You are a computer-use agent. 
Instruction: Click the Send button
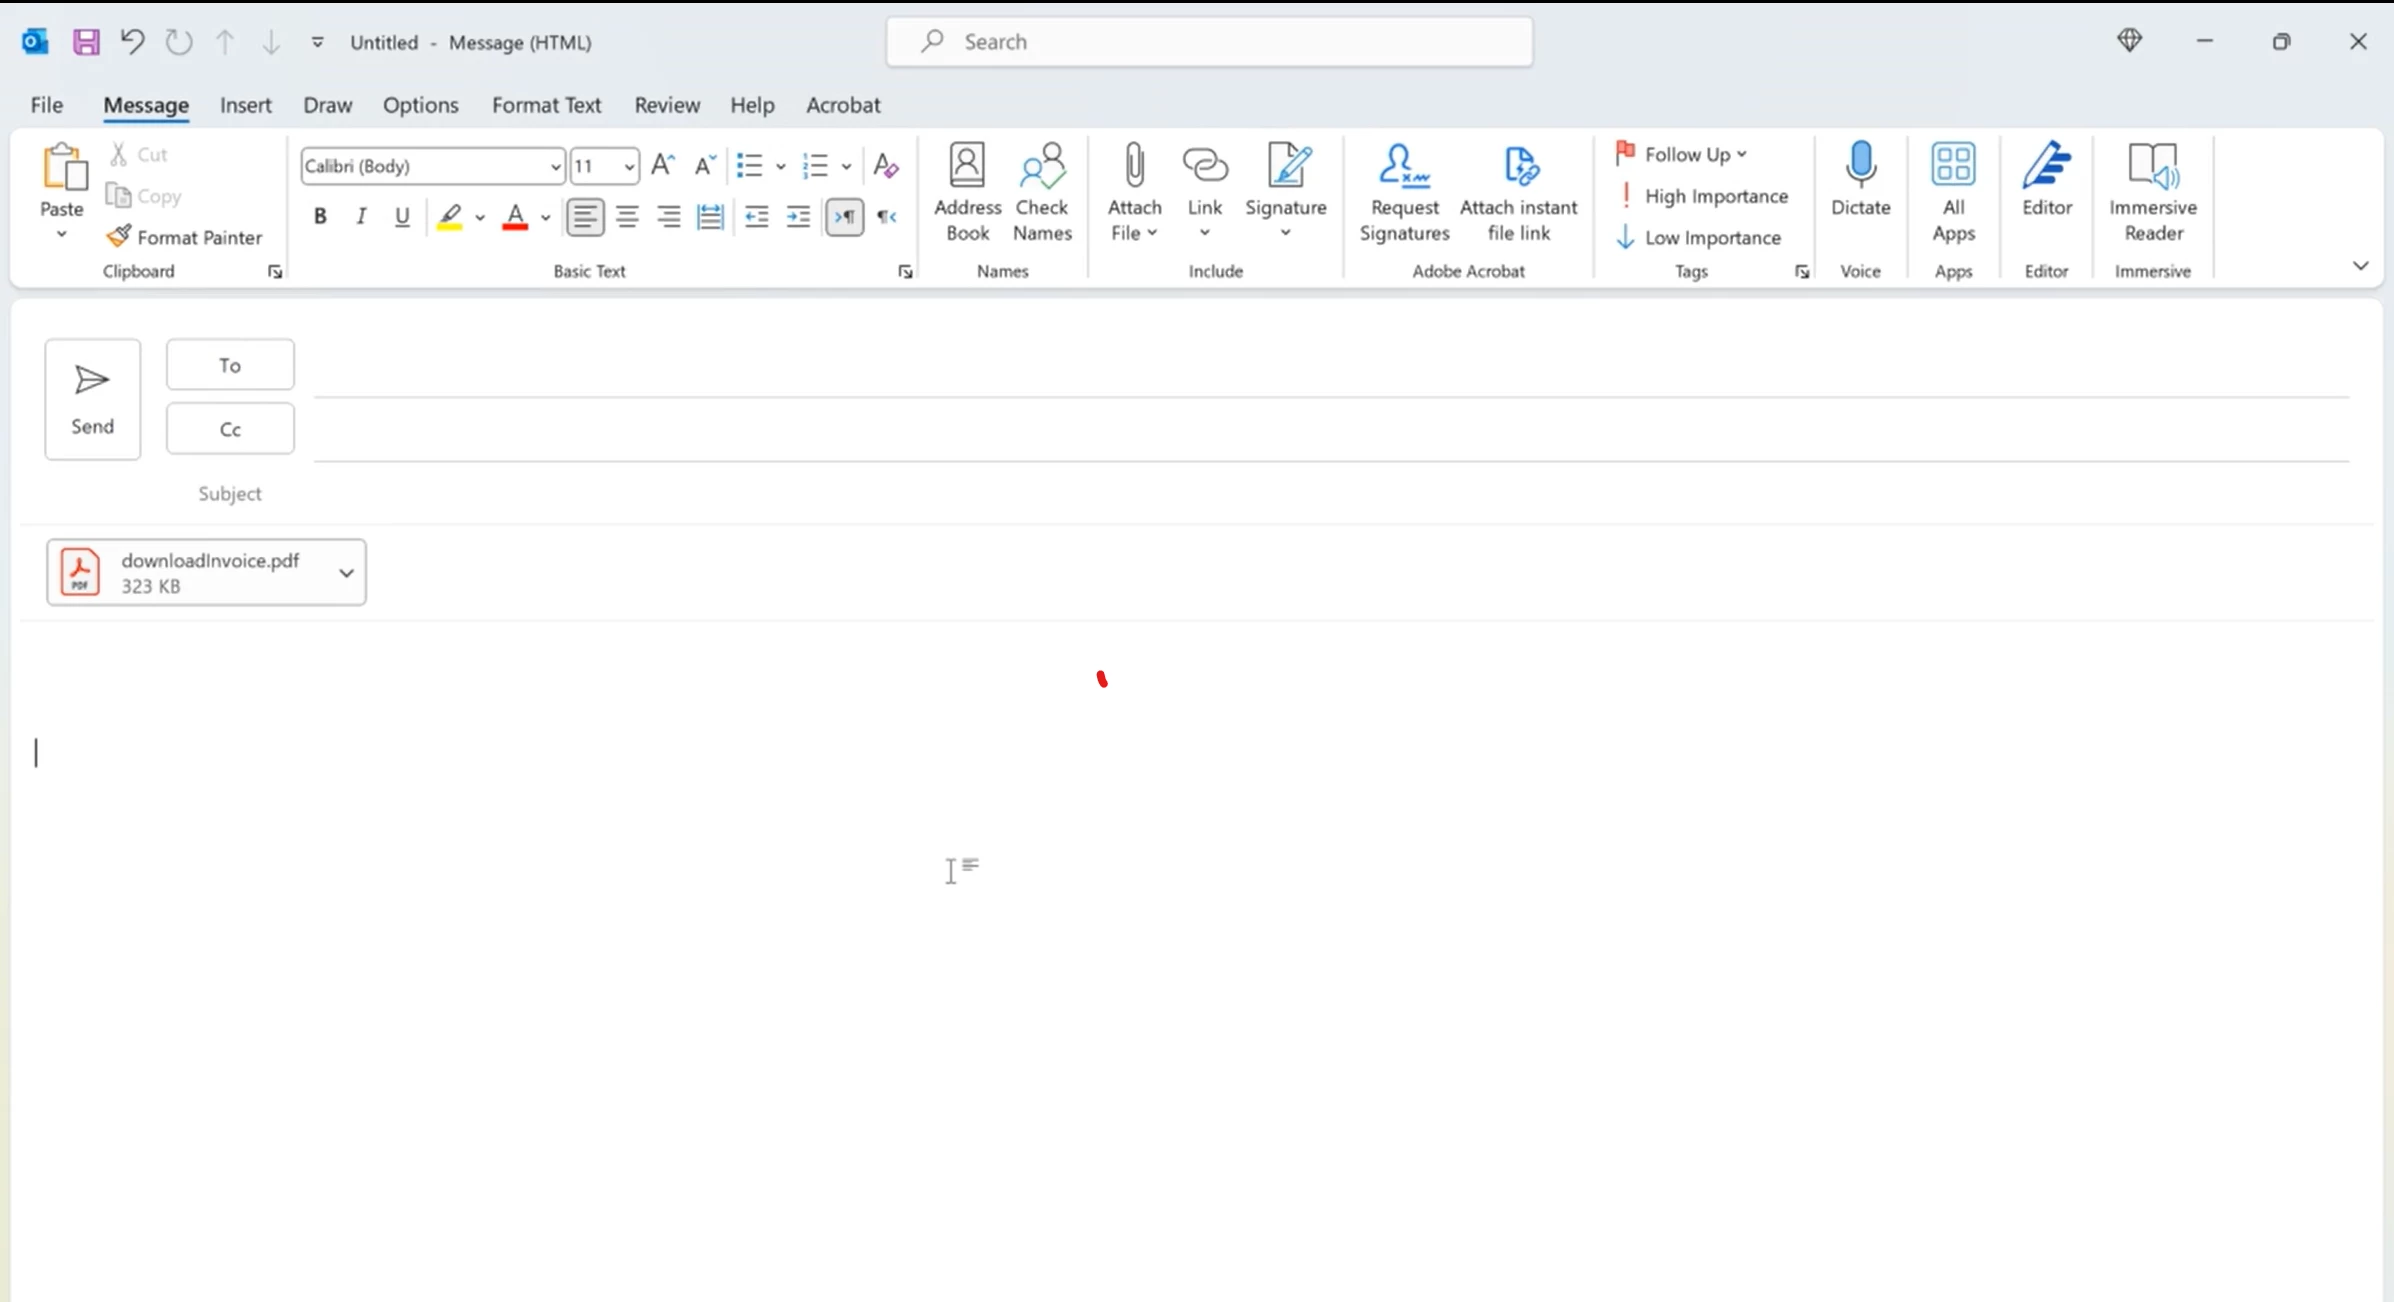92,399
